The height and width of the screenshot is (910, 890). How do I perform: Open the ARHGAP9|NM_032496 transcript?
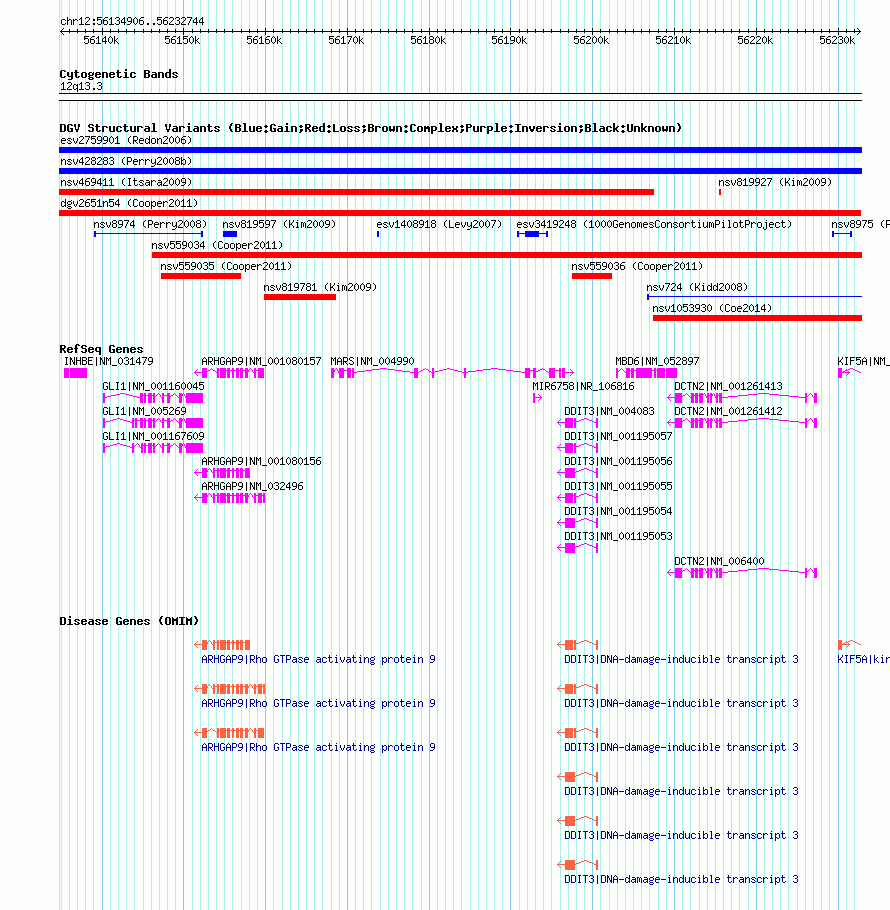pos(230,498)
